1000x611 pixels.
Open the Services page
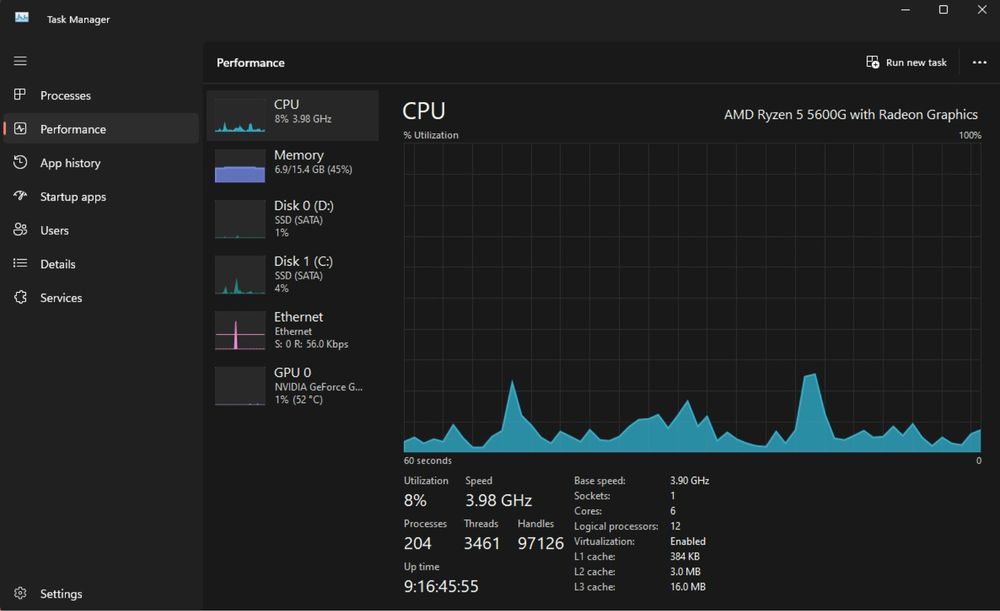point(101,298)
